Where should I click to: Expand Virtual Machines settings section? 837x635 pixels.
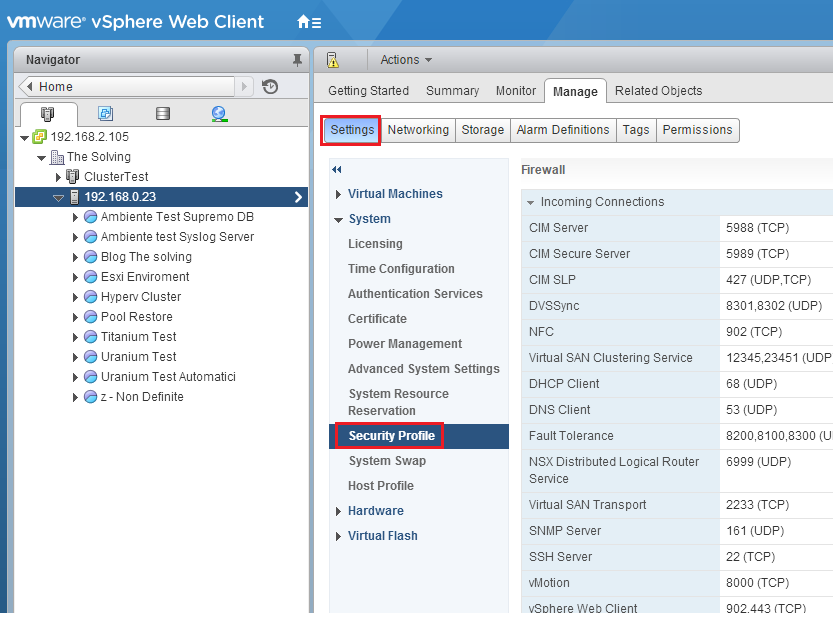(x=338, y=194)
